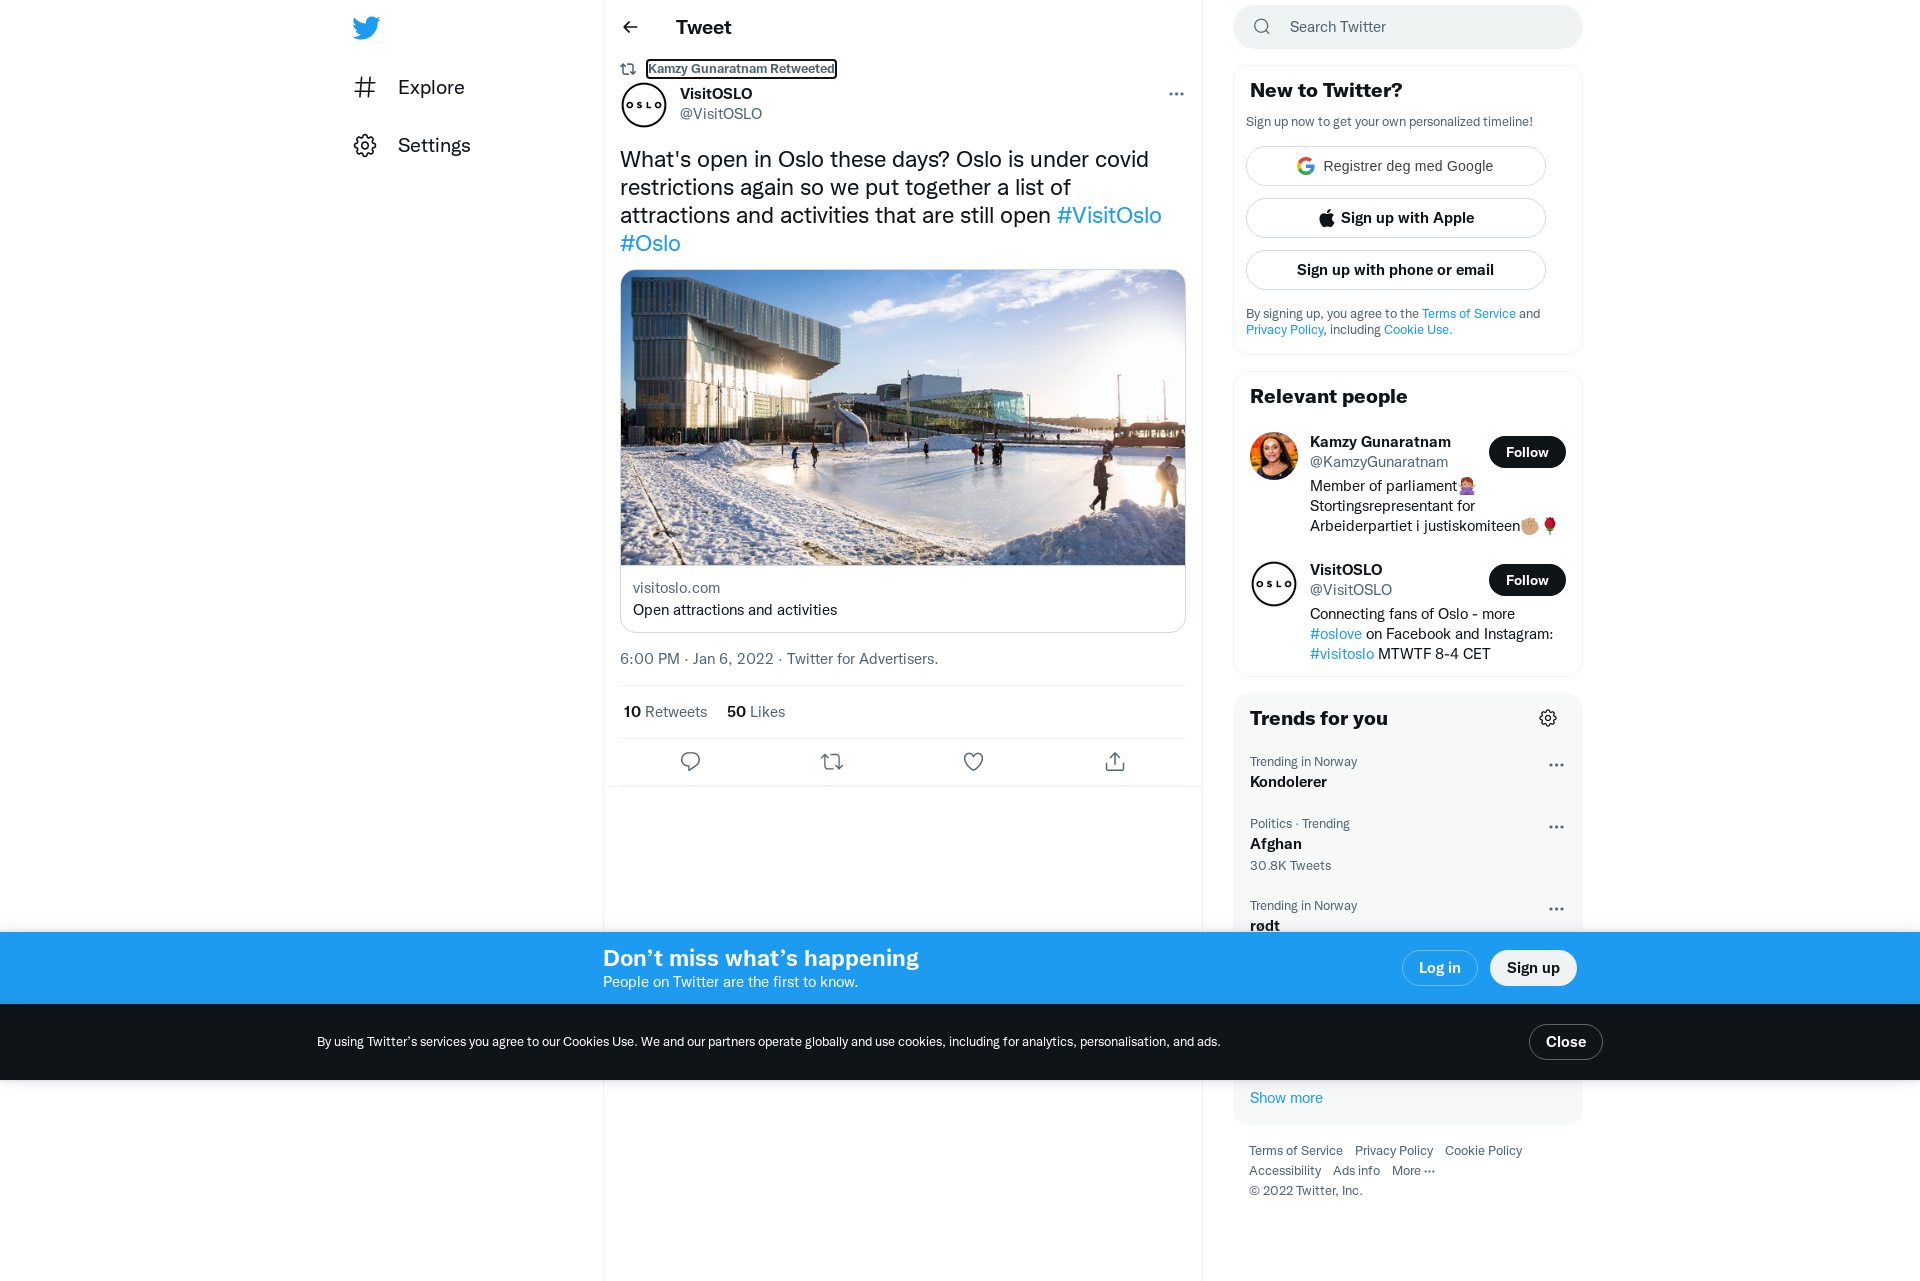Open the share tweet icon
This screenshot has width=1920, height=1281.
coord(1115,762)
